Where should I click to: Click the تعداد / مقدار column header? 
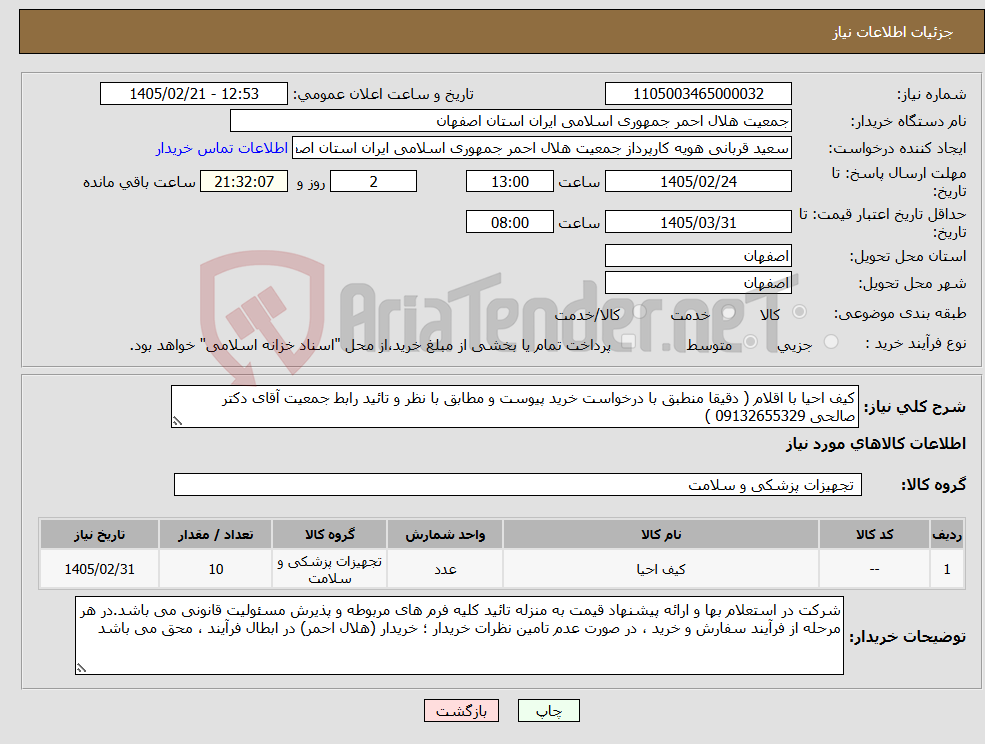point(215,534)
